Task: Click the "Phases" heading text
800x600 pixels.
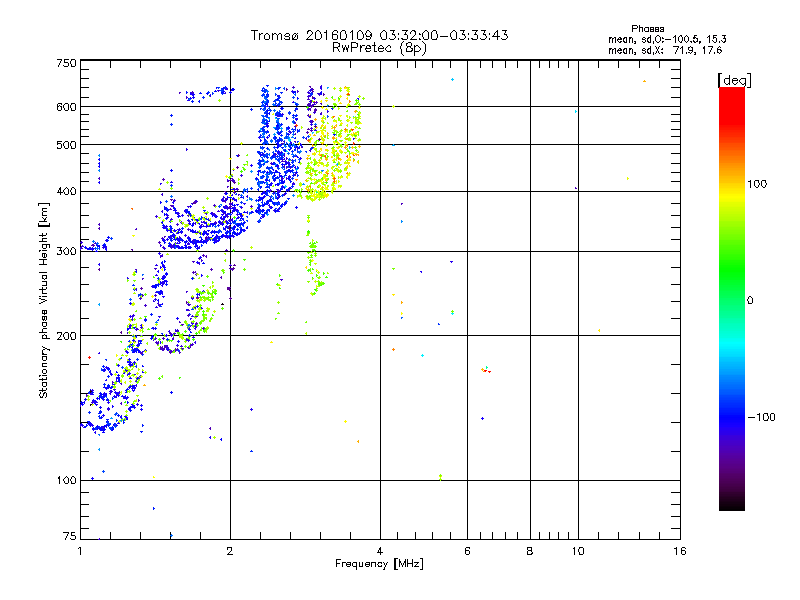Action: point(647,29)
